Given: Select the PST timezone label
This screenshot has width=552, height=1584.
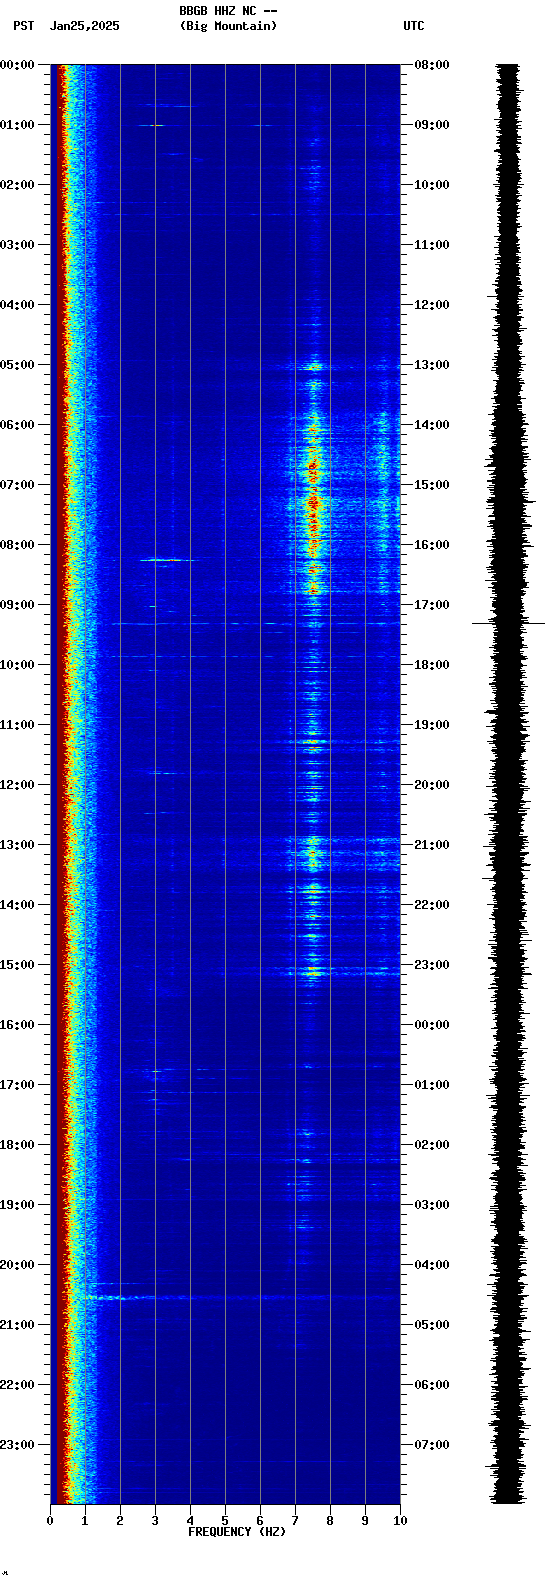Looking at the screenshot, I should 24,26.
